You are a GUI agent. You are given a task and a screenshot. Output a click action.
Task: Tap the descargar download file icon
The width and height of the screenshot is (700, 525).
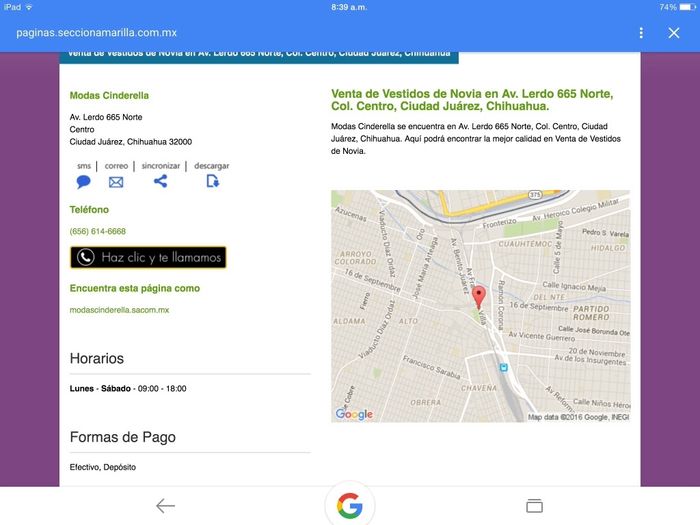coord(212,181)
